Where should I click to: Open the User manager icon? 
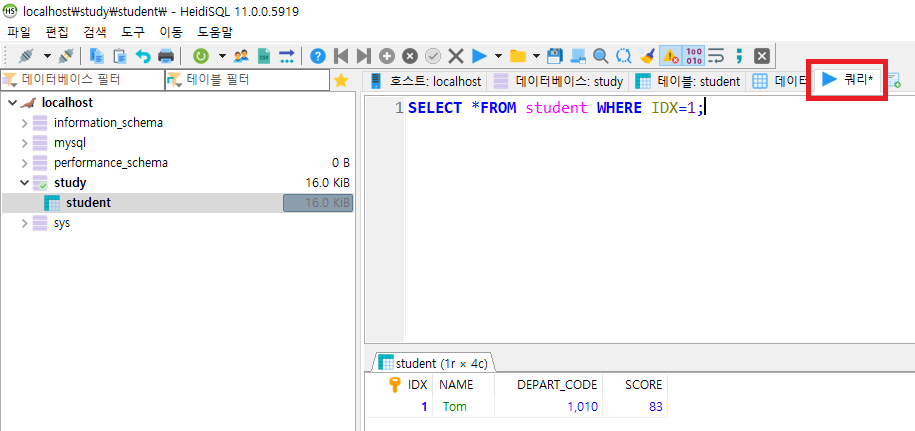[241, 56]
